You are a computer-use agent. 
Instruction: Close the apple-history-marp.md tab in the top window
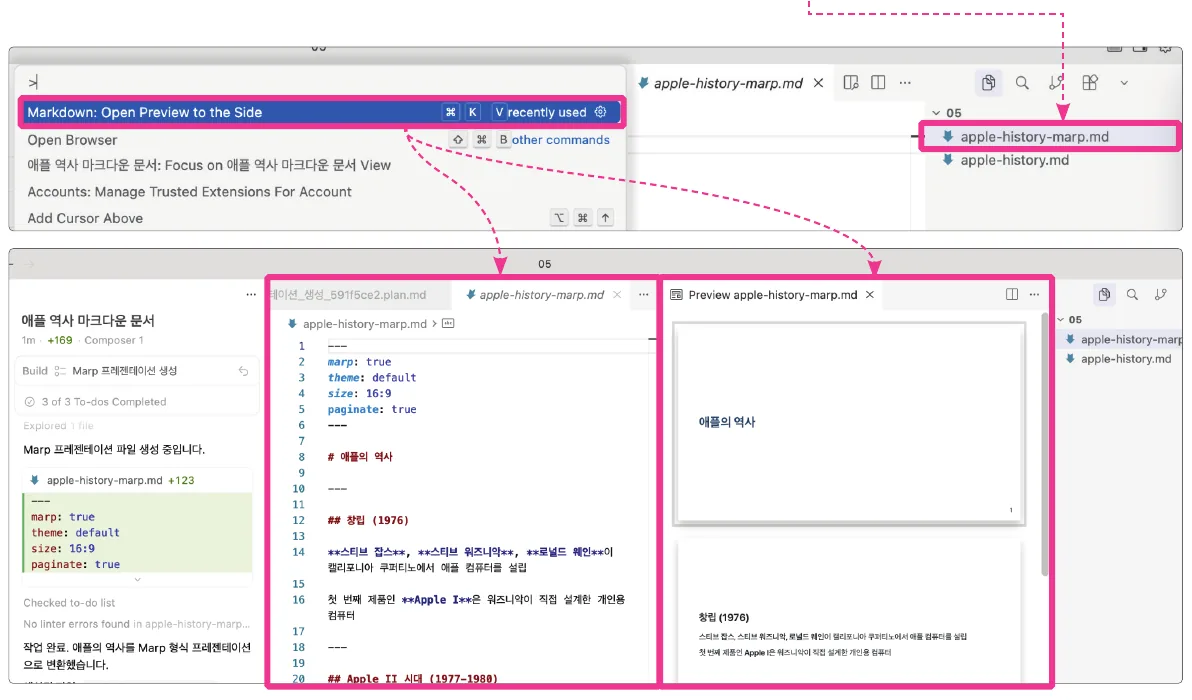(x=818, y=83)
